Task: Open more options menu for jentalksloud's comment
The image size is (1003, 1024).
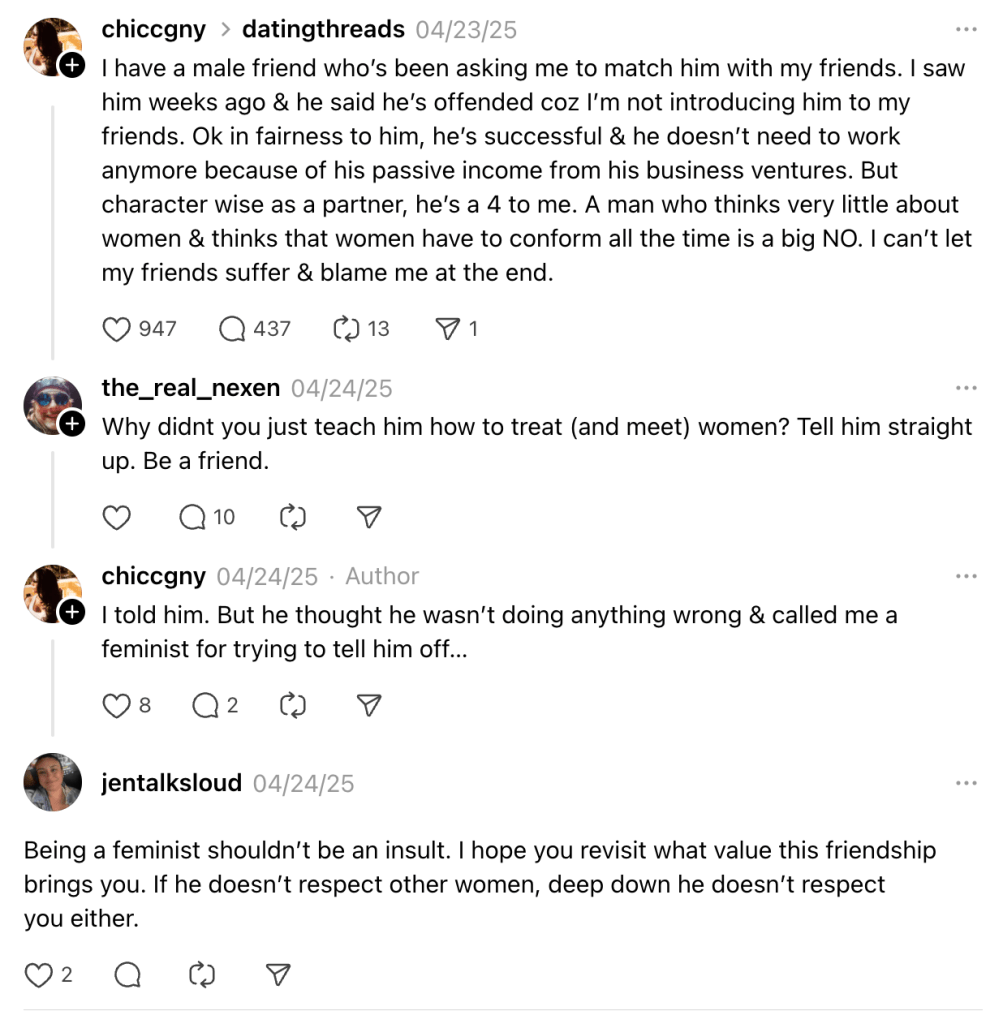Action: tap(966, 783)
